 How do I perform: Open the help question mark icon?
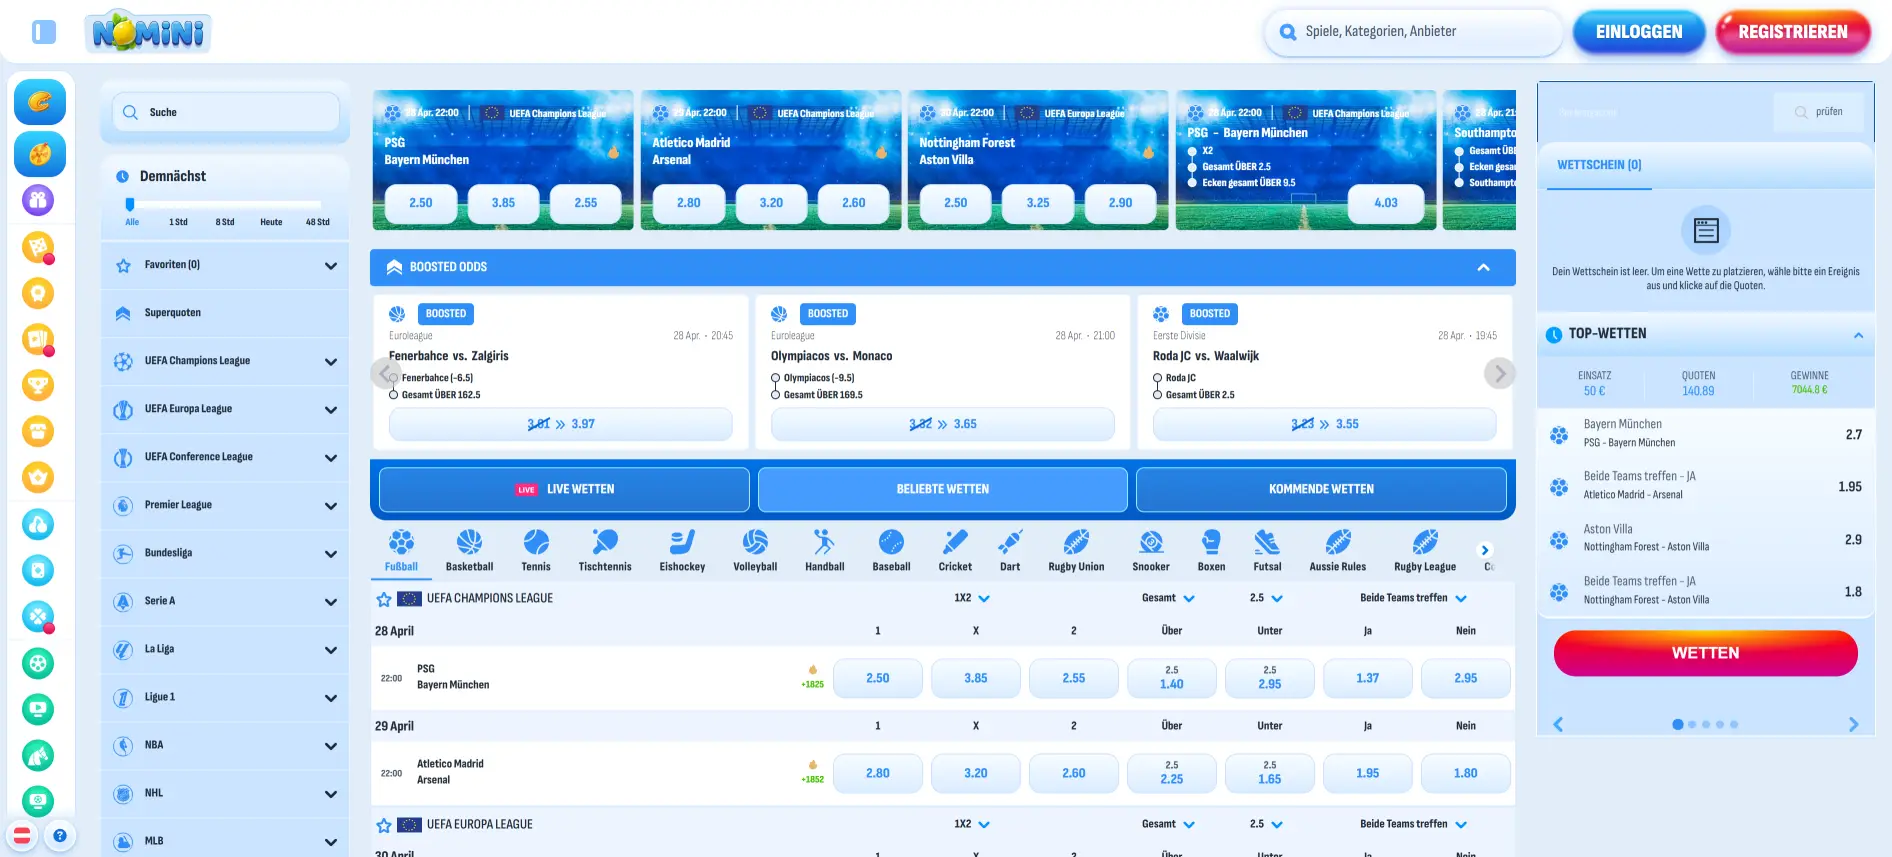(60, 835)
